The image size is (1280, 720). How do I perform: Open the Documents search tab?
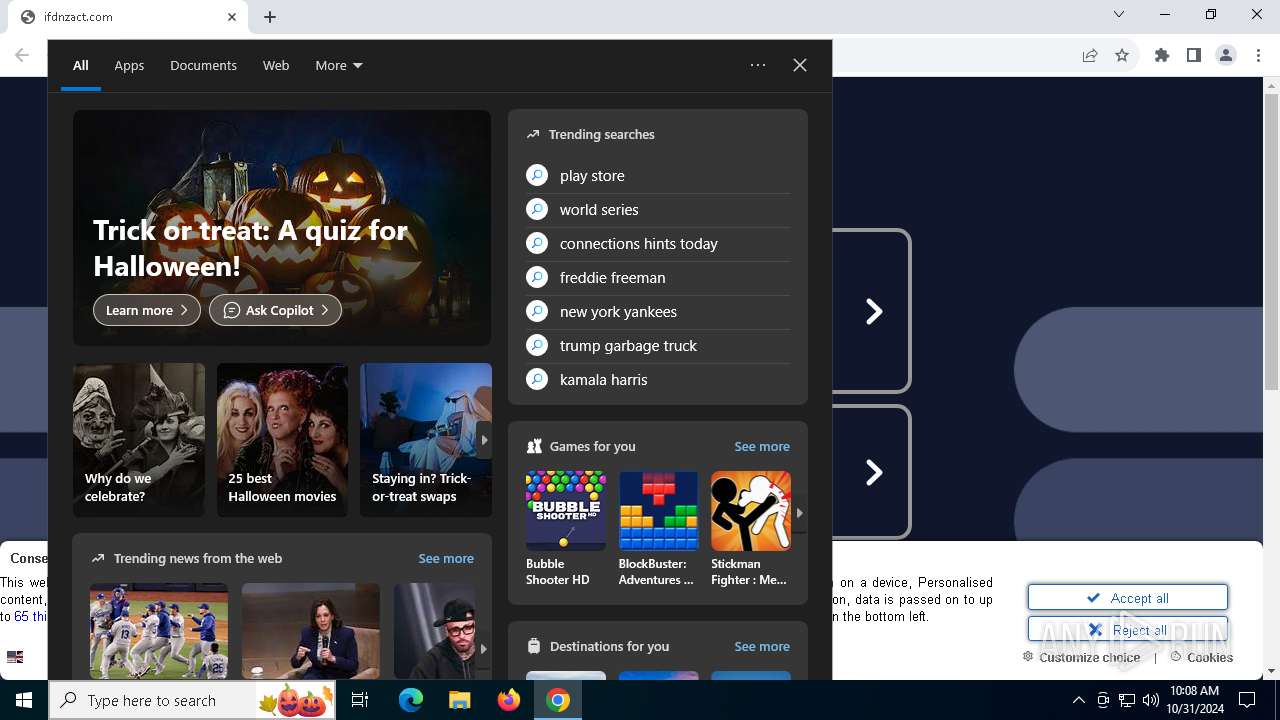pyautogui.click(x=203, y=65)
